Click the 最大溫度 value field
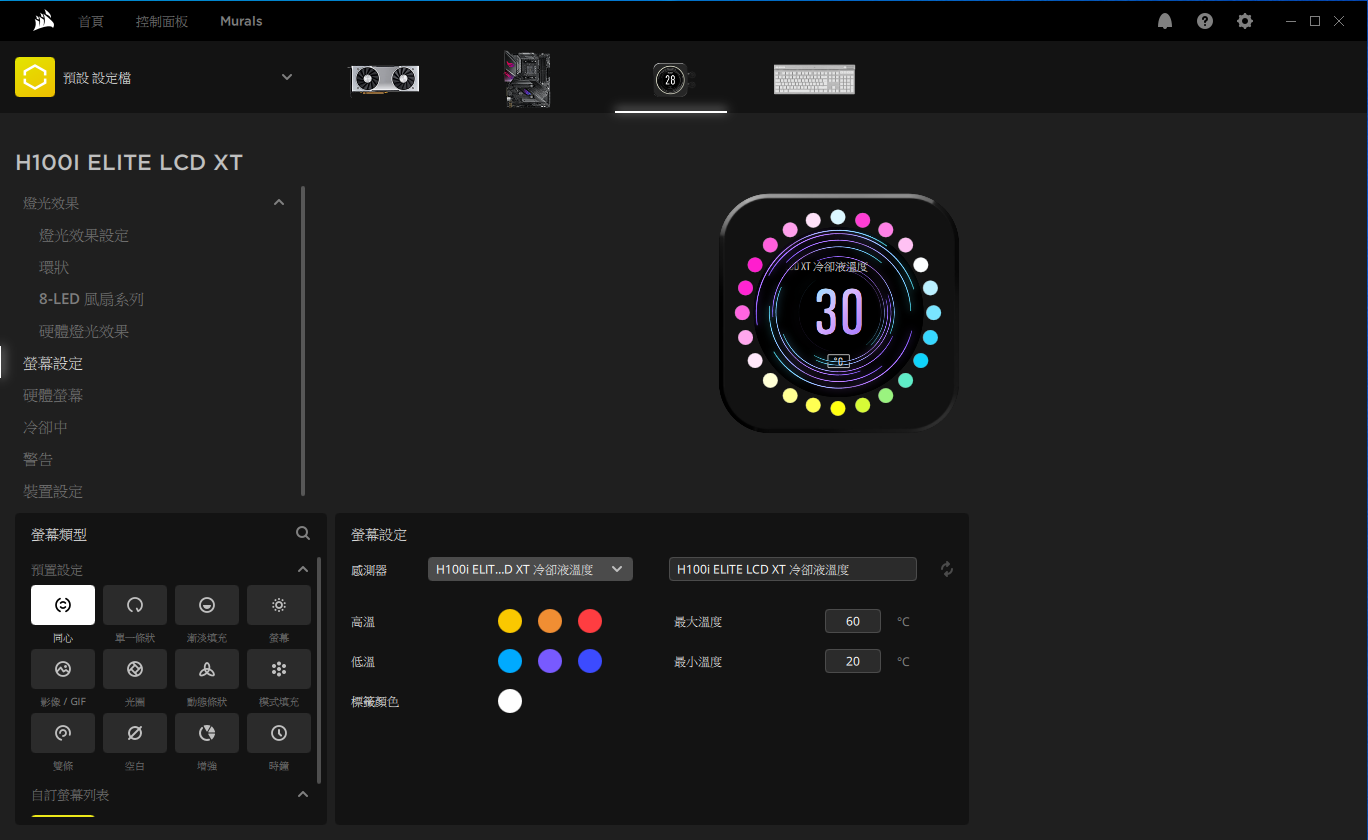 click(853, 621)
